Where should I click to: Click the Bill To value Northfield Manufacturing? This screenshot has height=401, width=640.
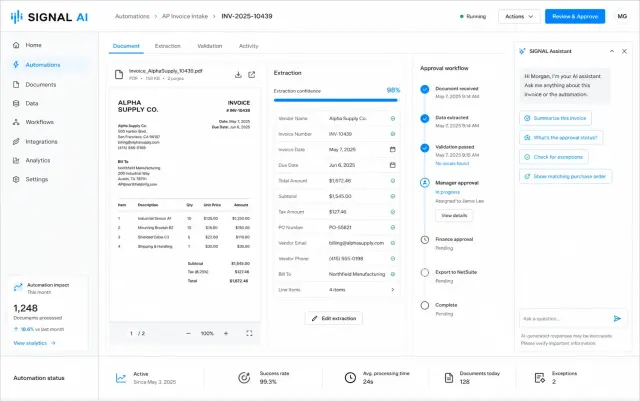(357, 274)
